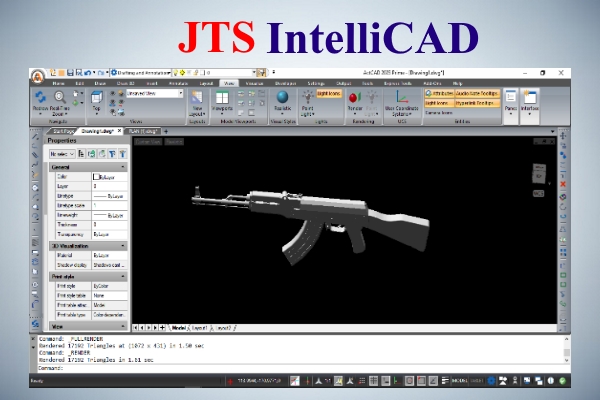Switch to the Express Tools ribbon tab
Viewport: 600px width, 400px height.
[398, 83]
